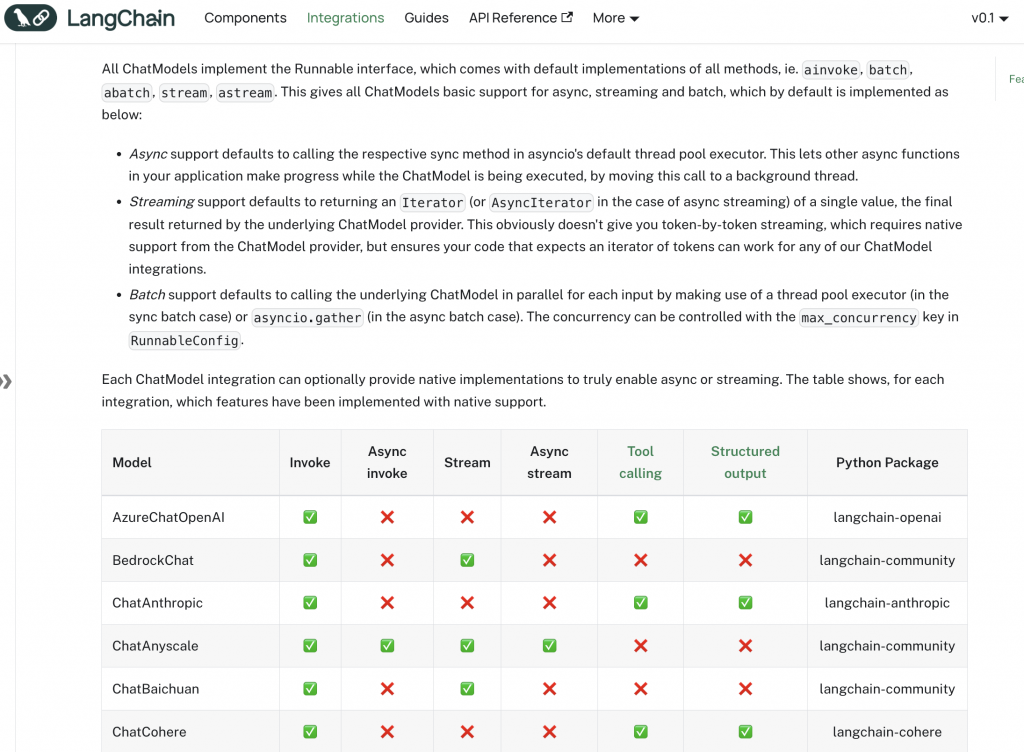Expand the collapsed sidebar with the chevron arrows
Image resolution: width=1024 pixels, height=752 pixels.
6,381
